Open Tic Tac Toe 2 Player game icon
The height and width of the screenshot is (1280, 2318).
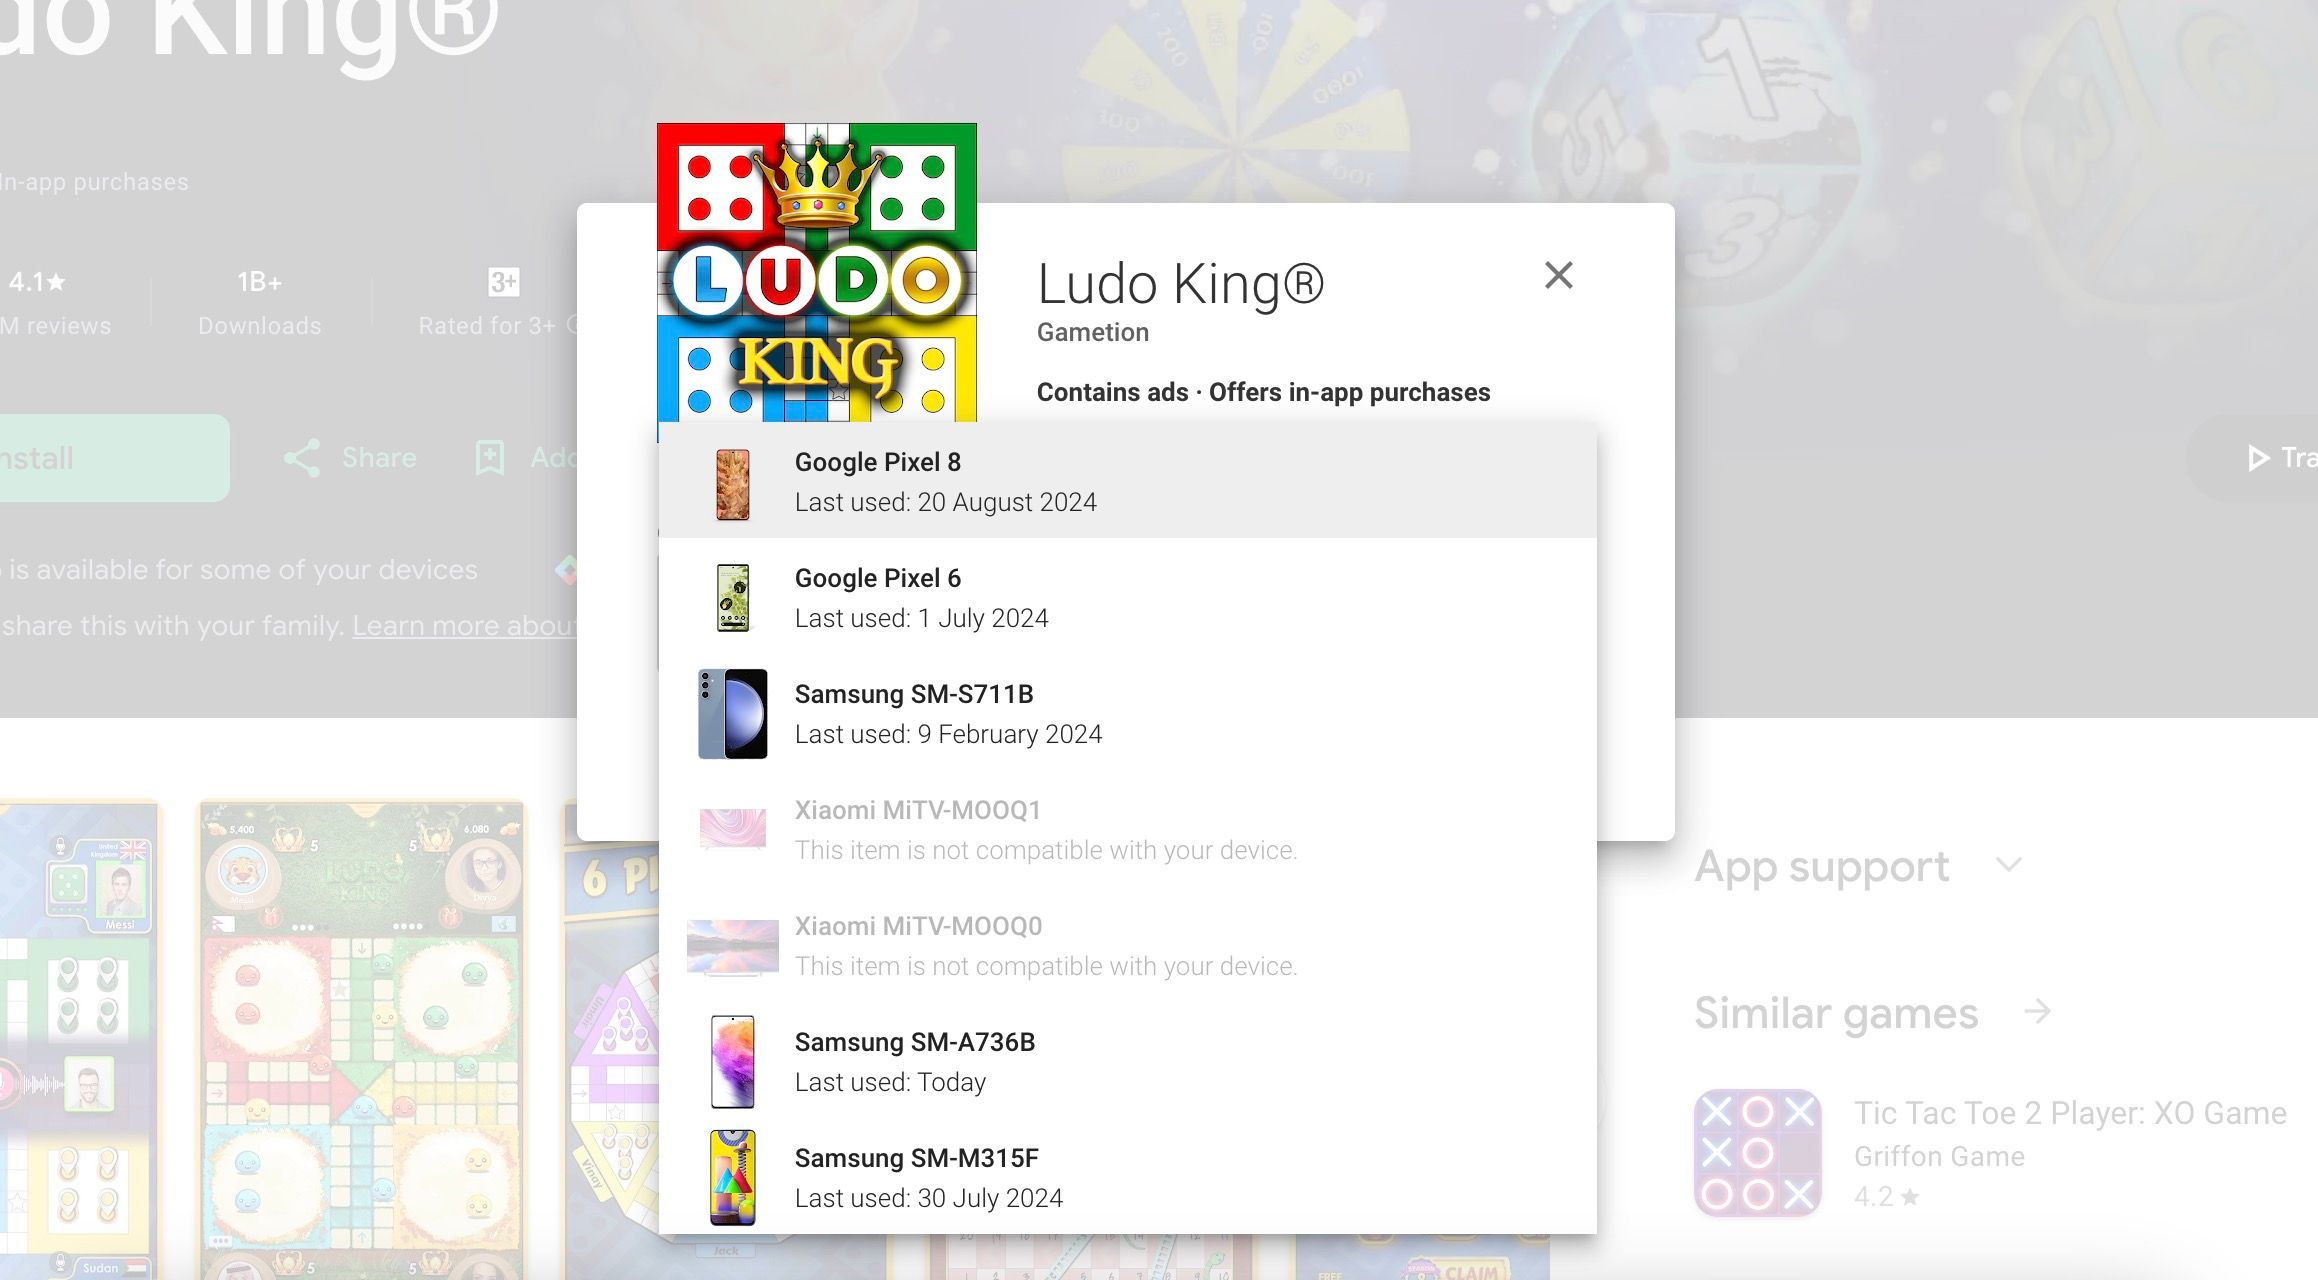click(x=1758, y=1153)
